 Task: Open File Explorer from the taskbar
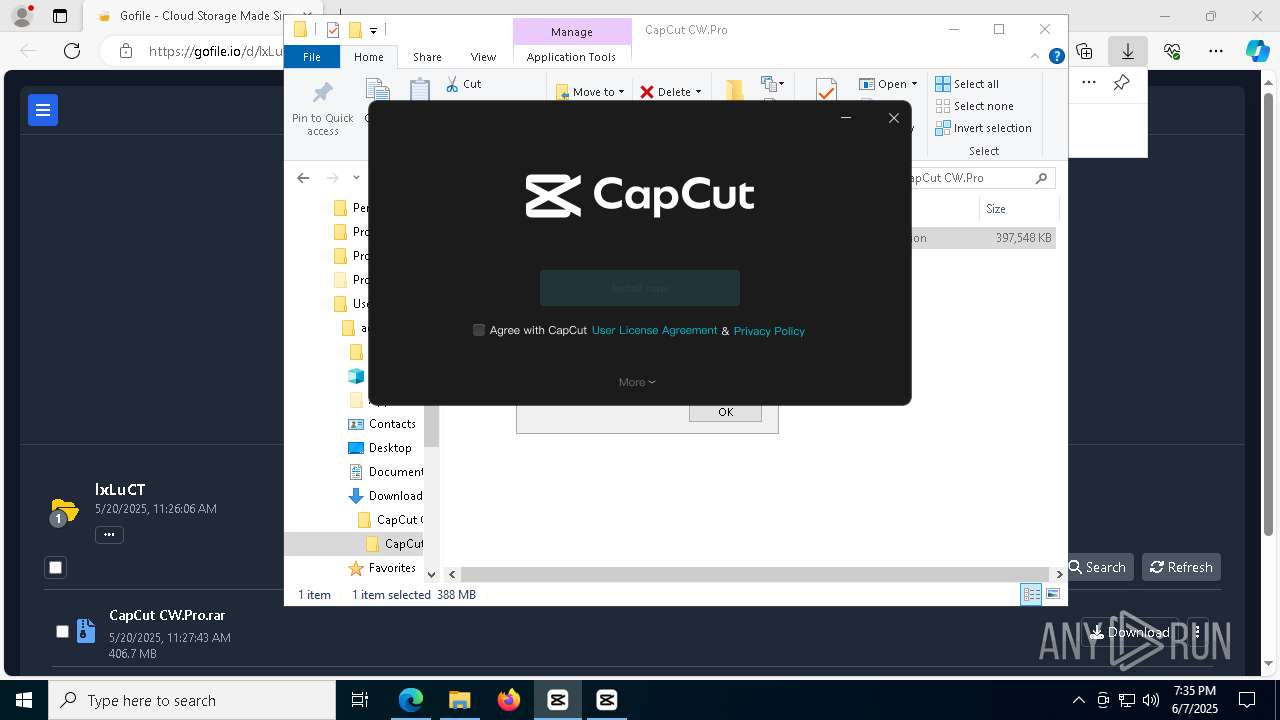pyautogui.click(x=459, y=700)
